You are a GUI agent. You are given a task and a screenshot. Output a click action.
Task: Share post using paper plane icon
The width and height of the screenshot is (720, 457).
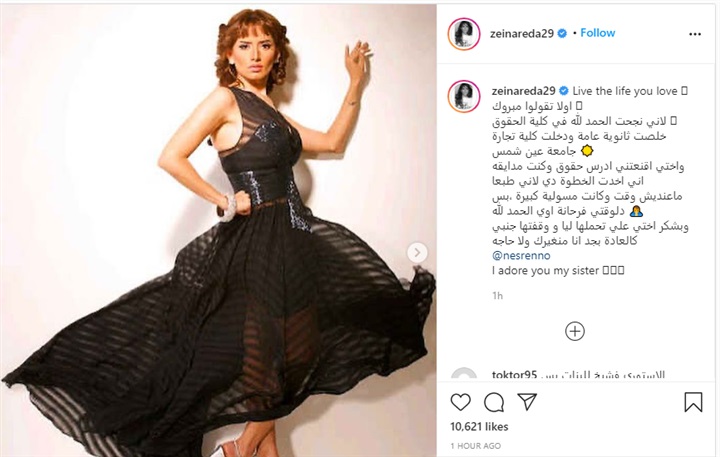tap(527, 401)
